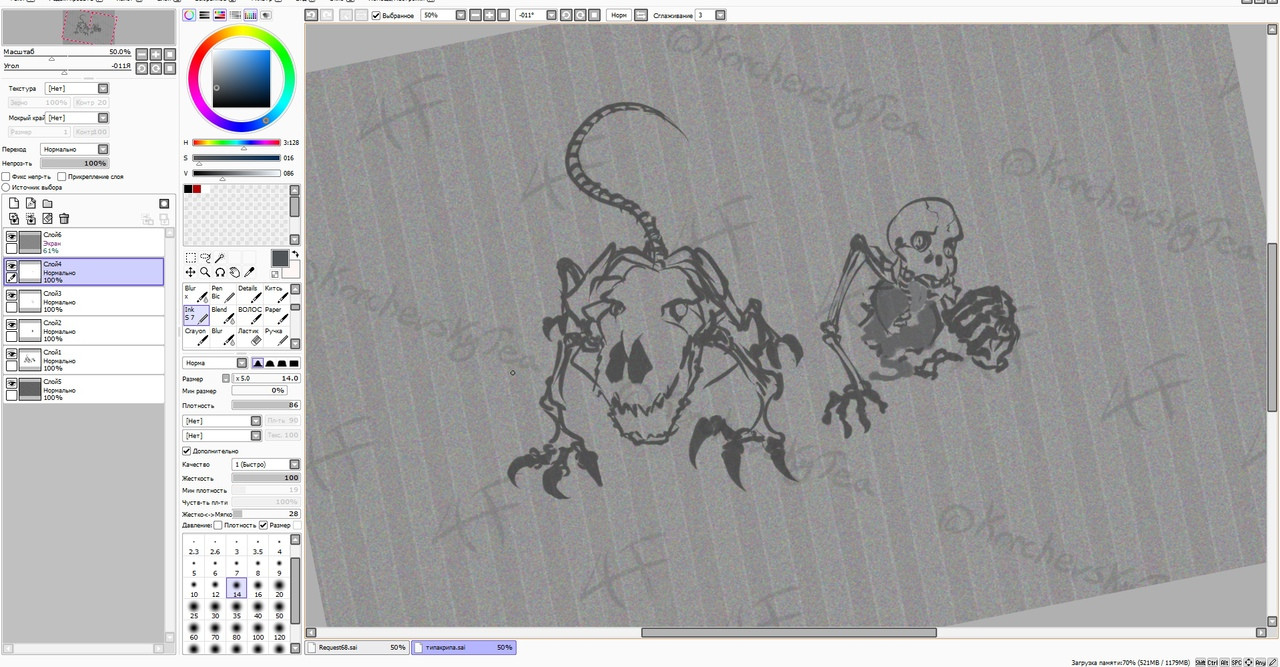Zoom out with toolbar minus button
This screenshot has width=1280, height=667.
click(475, 16)
